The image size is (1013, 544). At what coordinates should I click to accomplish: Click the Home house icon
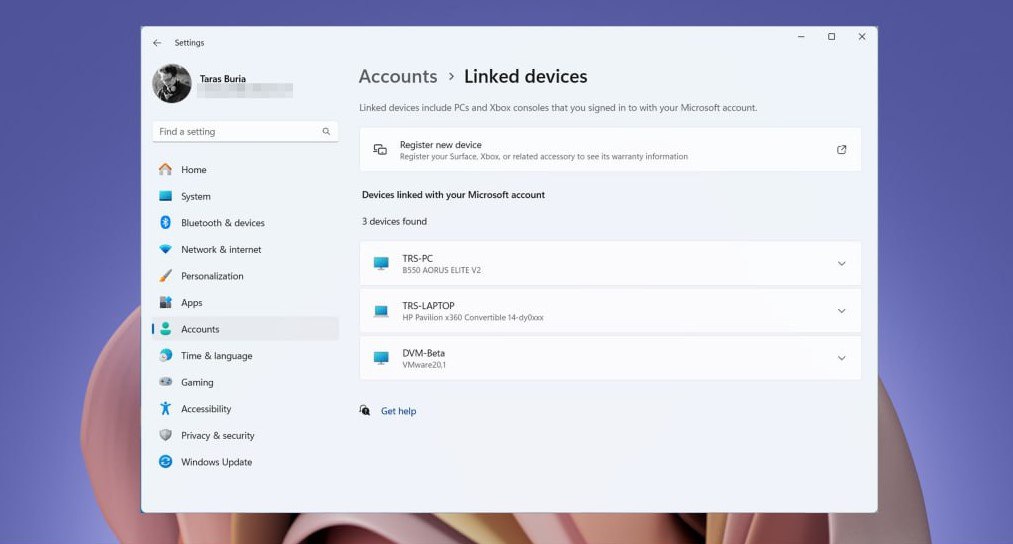165,169
